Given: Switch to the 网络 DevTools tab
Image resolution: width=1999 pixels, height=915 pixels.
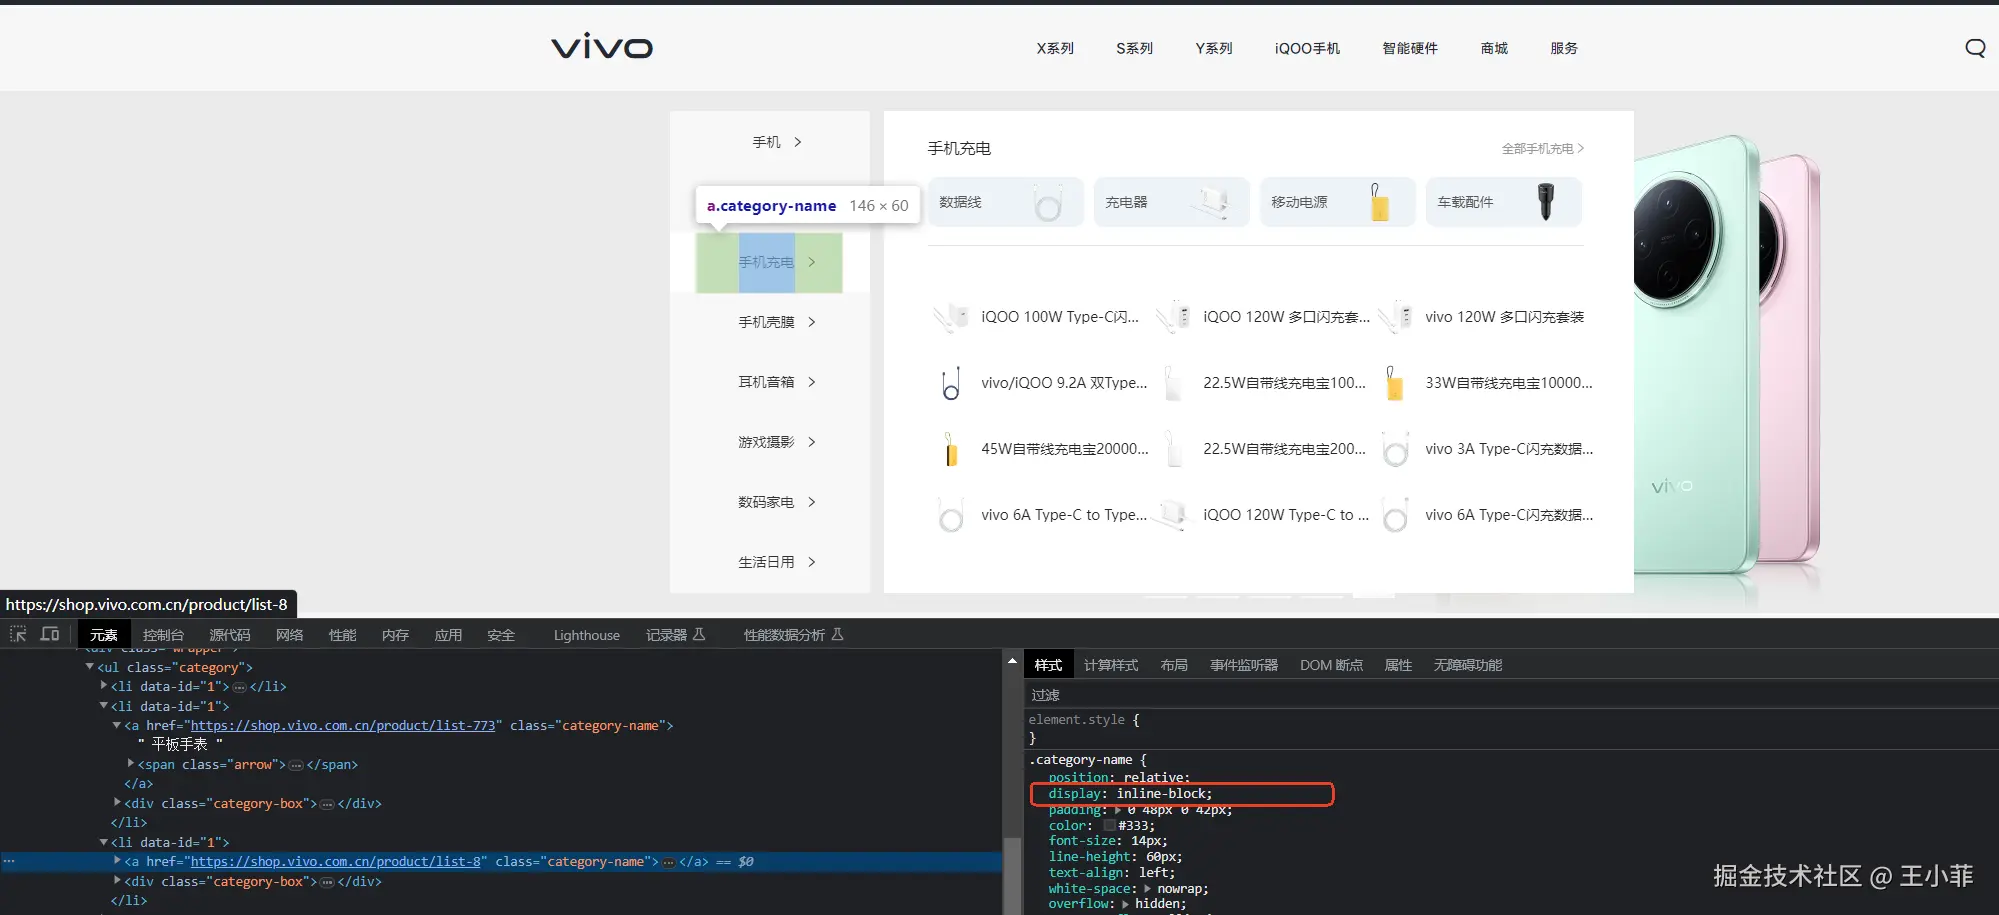Looking at the screenshot, I should coord(289,635).
